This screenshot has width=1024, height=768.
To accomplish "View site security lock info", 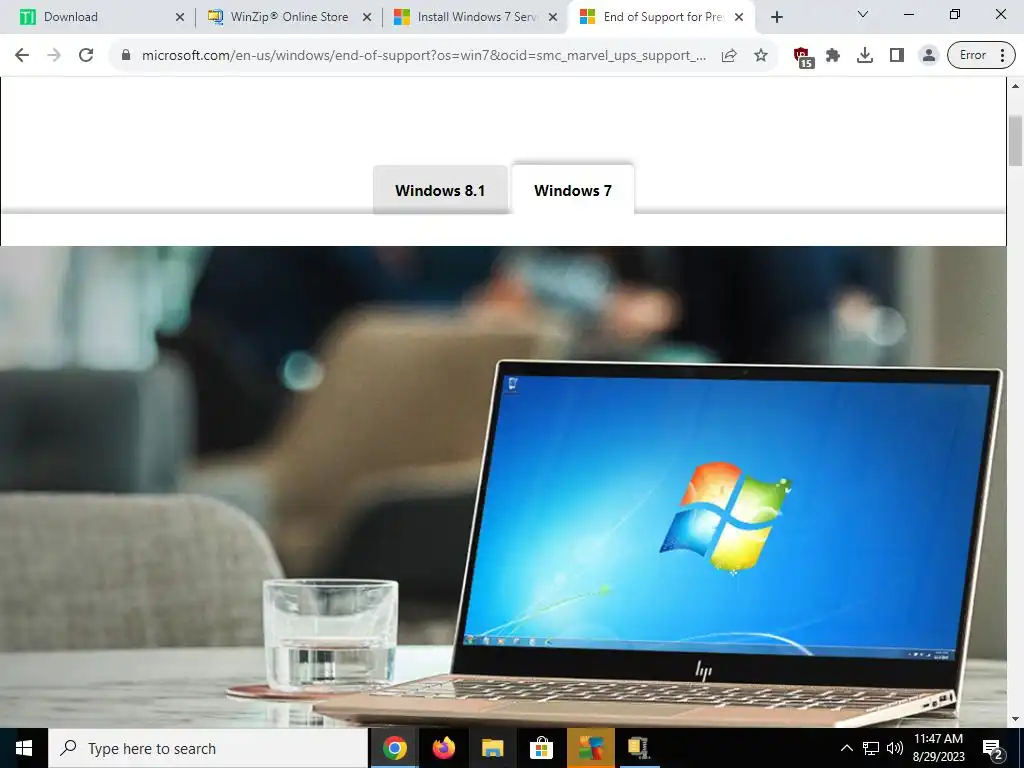I will pos(126,56).
